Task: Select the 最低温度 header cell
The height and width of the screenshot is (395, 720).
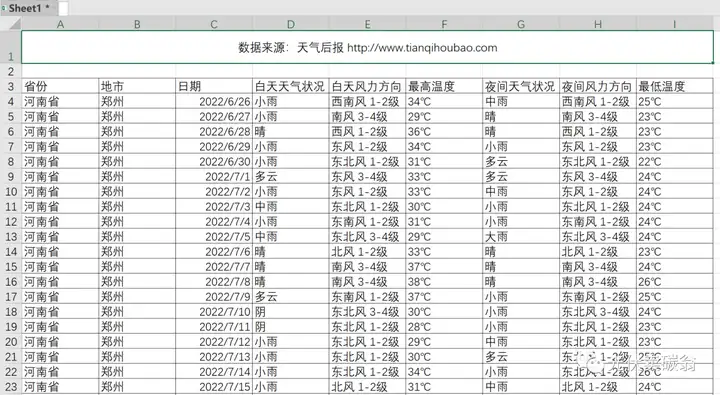Action: tap(675, 86)
